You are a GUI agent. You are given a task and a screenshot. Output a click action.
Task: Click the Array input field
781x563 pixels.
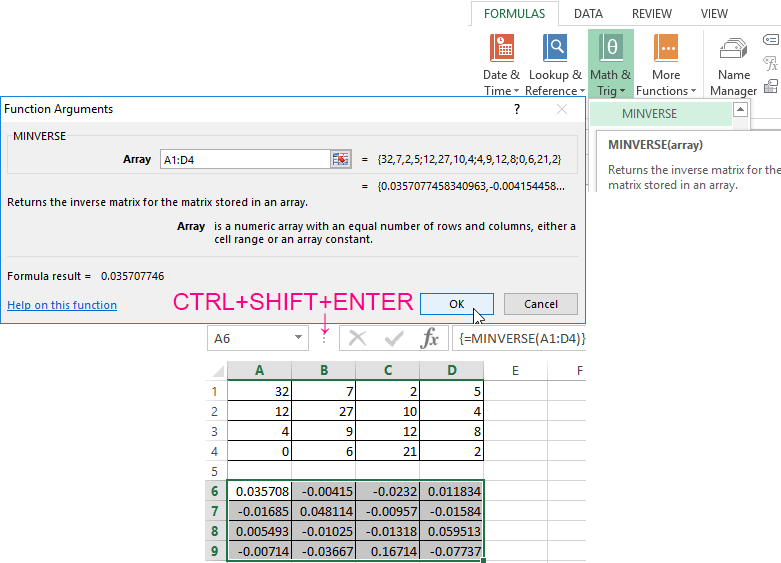pos(244,159)
